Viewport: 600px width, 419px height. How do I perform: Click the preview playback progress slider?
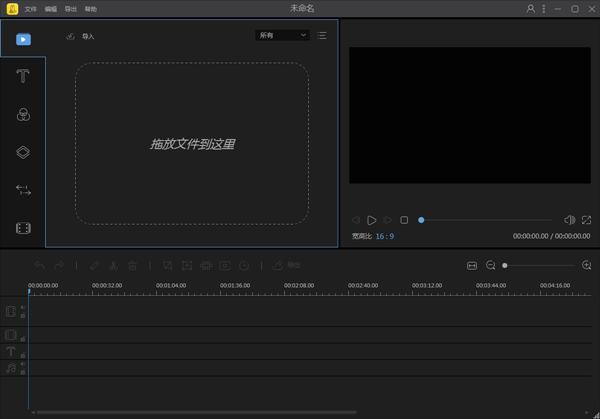tap(485, 220)
